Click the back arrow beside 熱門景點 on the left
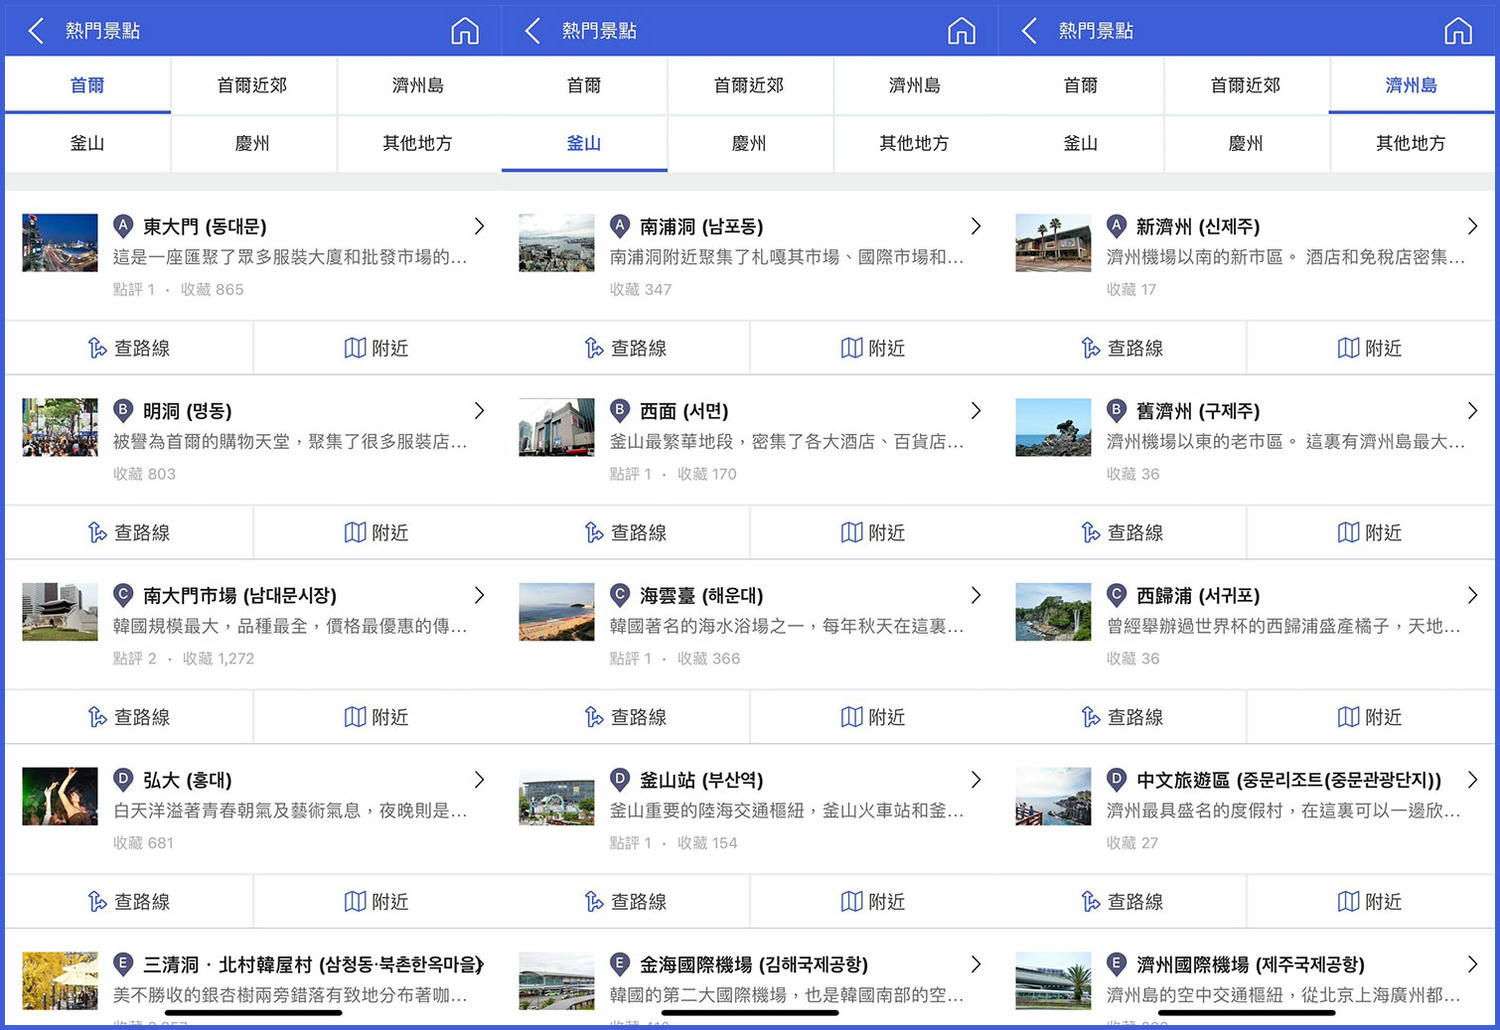The height and width of the screenshot is (1030, 1500). click(34, 30)
